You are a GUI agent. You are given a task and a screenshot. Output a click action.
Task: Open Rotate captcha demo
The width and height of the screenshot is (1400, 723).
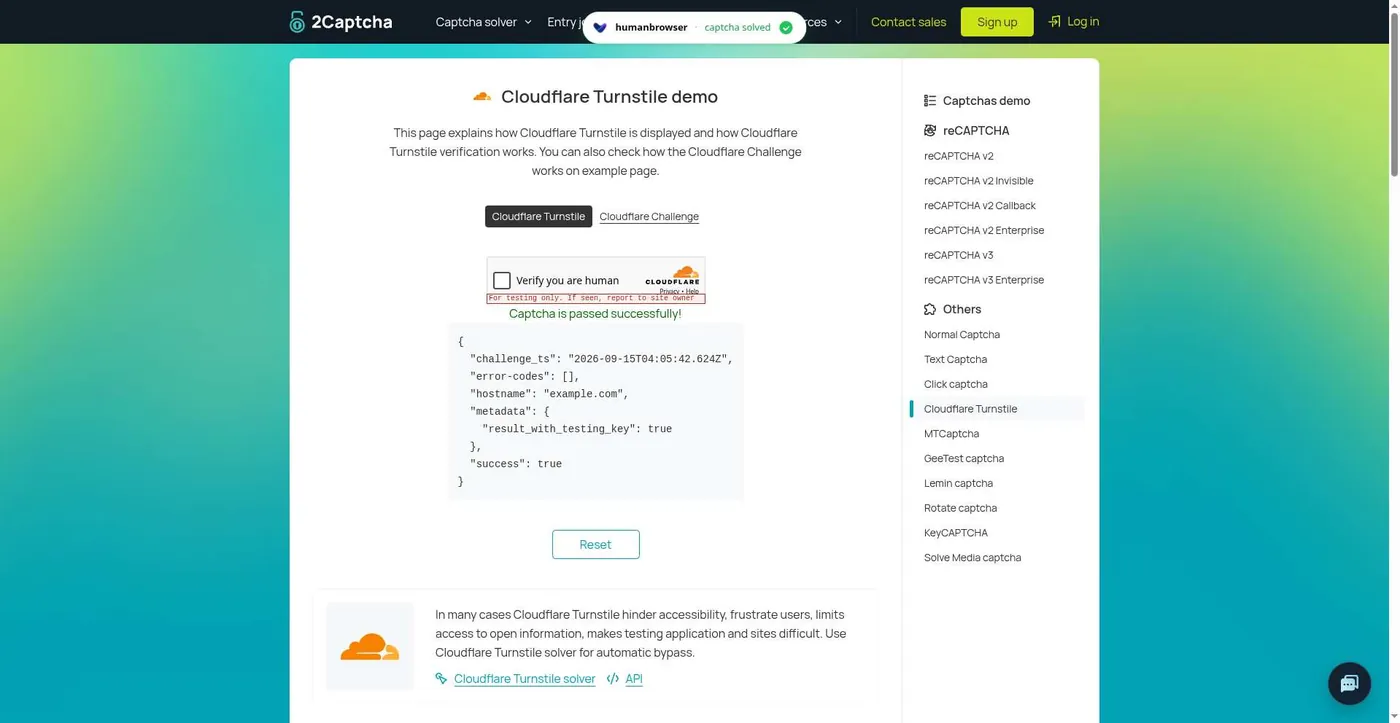pyautogui.click(x=960, y=509)
